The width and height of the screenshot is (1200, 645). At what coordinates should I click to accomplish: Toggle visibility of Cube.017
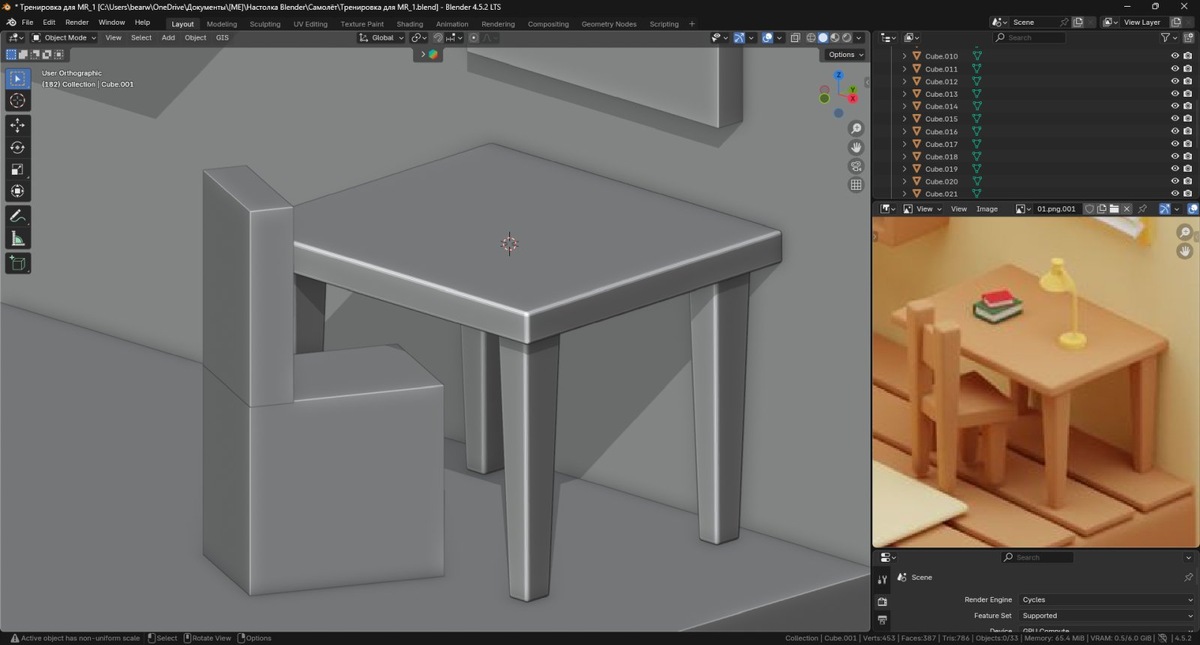(1175, 144)
